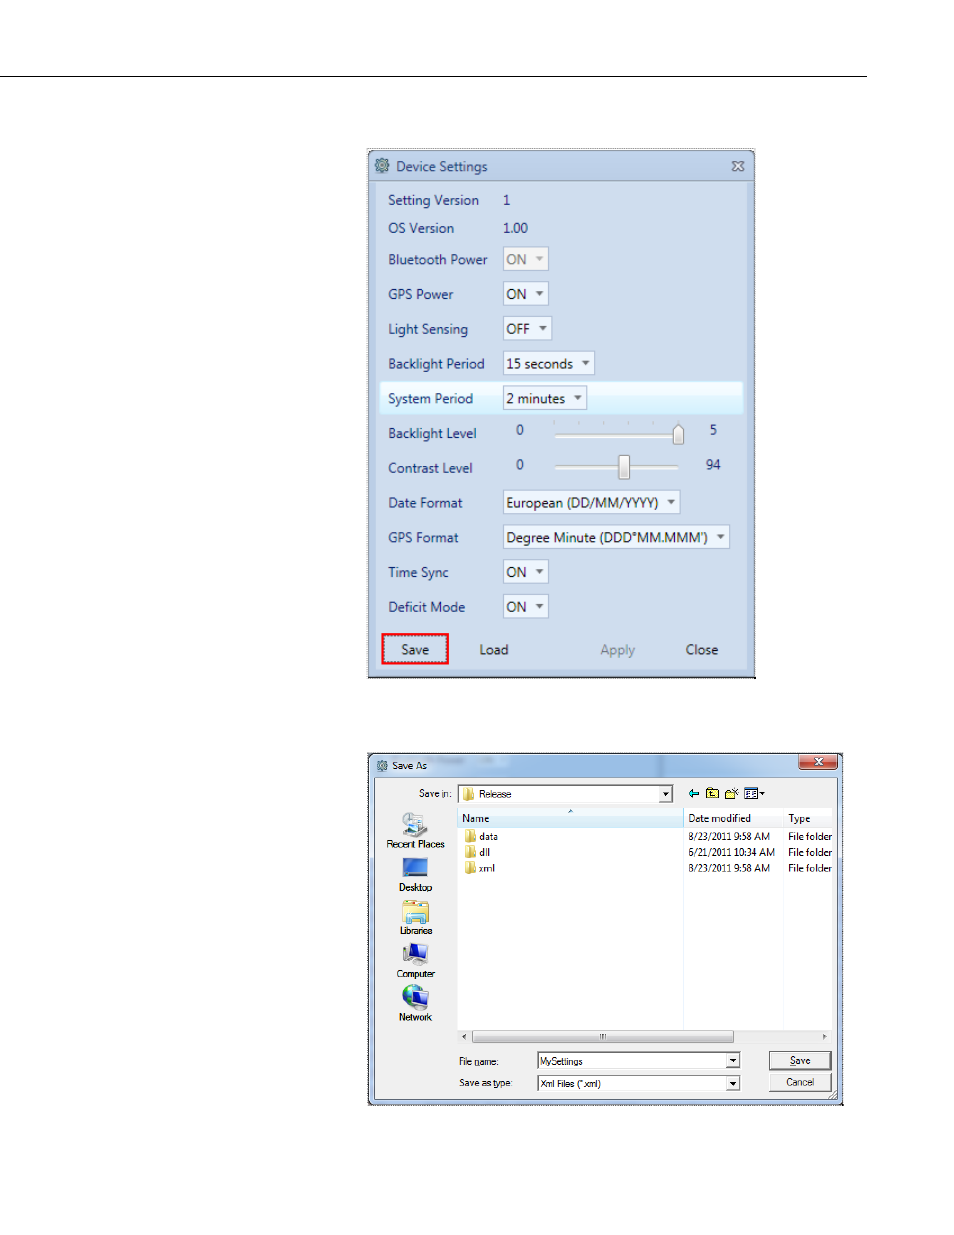The image size is (954, 1235).
Task: Click Save in the Save As dialog
Action: [800, 1061]
